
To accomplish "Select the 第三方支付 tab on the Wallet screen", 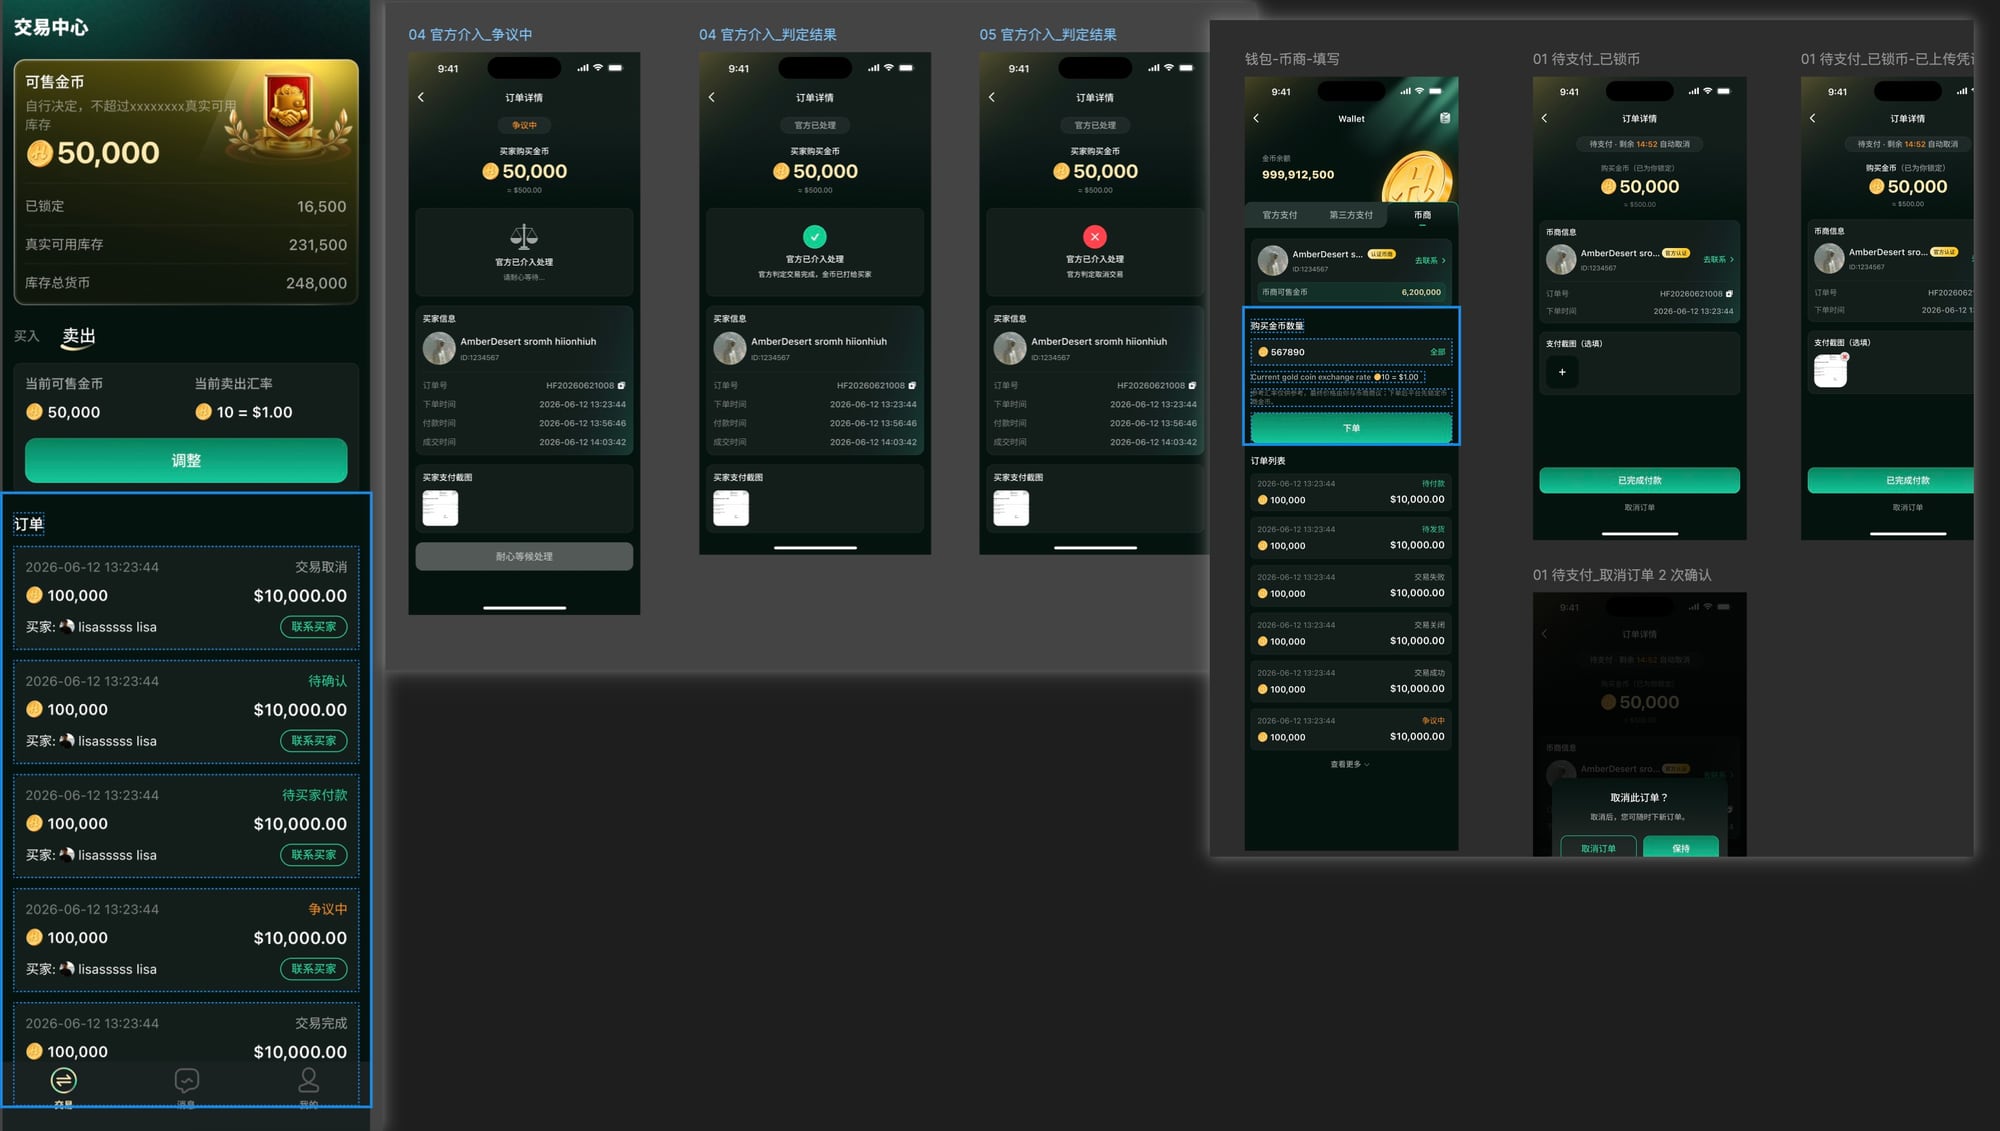I will tap(1351, 215).
